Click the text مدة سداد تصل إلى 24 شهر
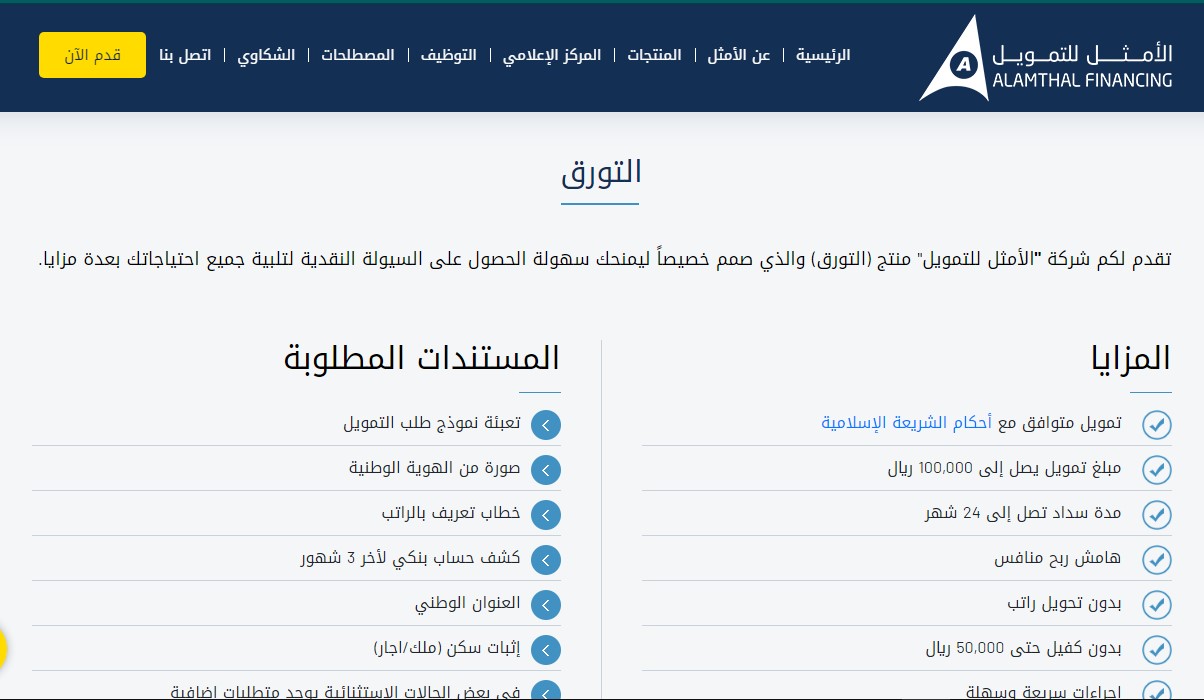Image resolution: width=1204 pixels, height=700 pixels. point(1023,513)
